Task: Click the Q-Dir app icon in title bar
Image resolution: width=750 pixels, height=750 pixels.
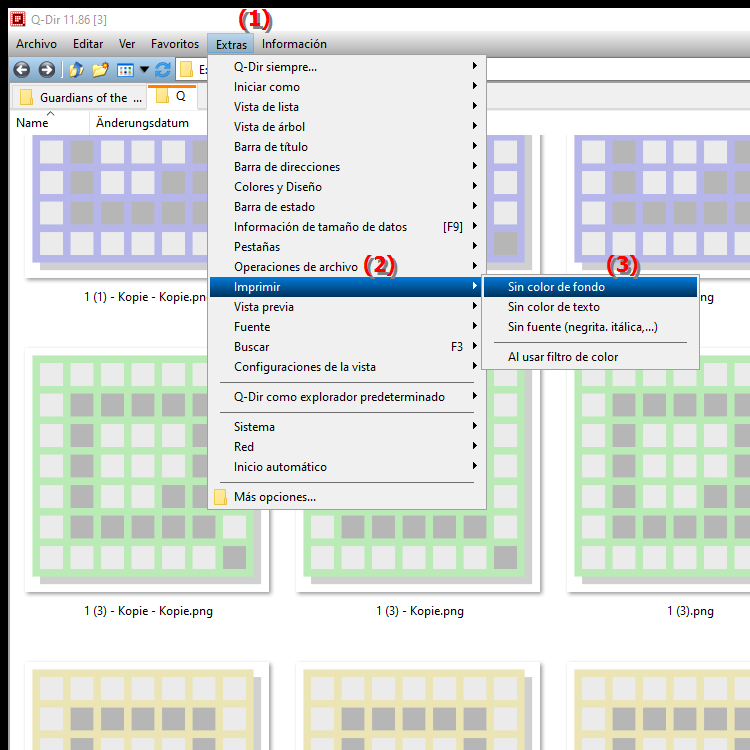Action: pyautogui.click(x=18, y=19)
